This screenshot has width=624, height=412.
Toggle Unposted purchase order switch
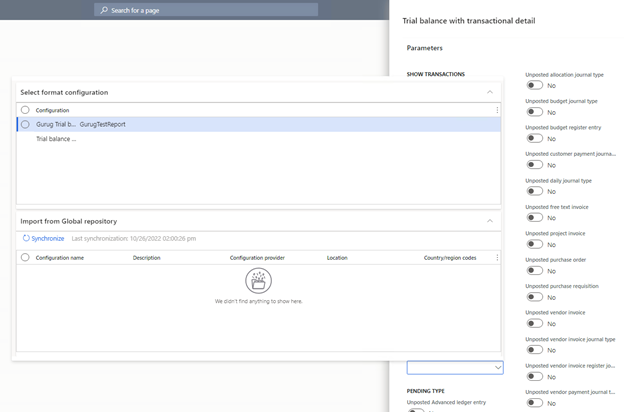pyautogui.click(x=535, y=271)
